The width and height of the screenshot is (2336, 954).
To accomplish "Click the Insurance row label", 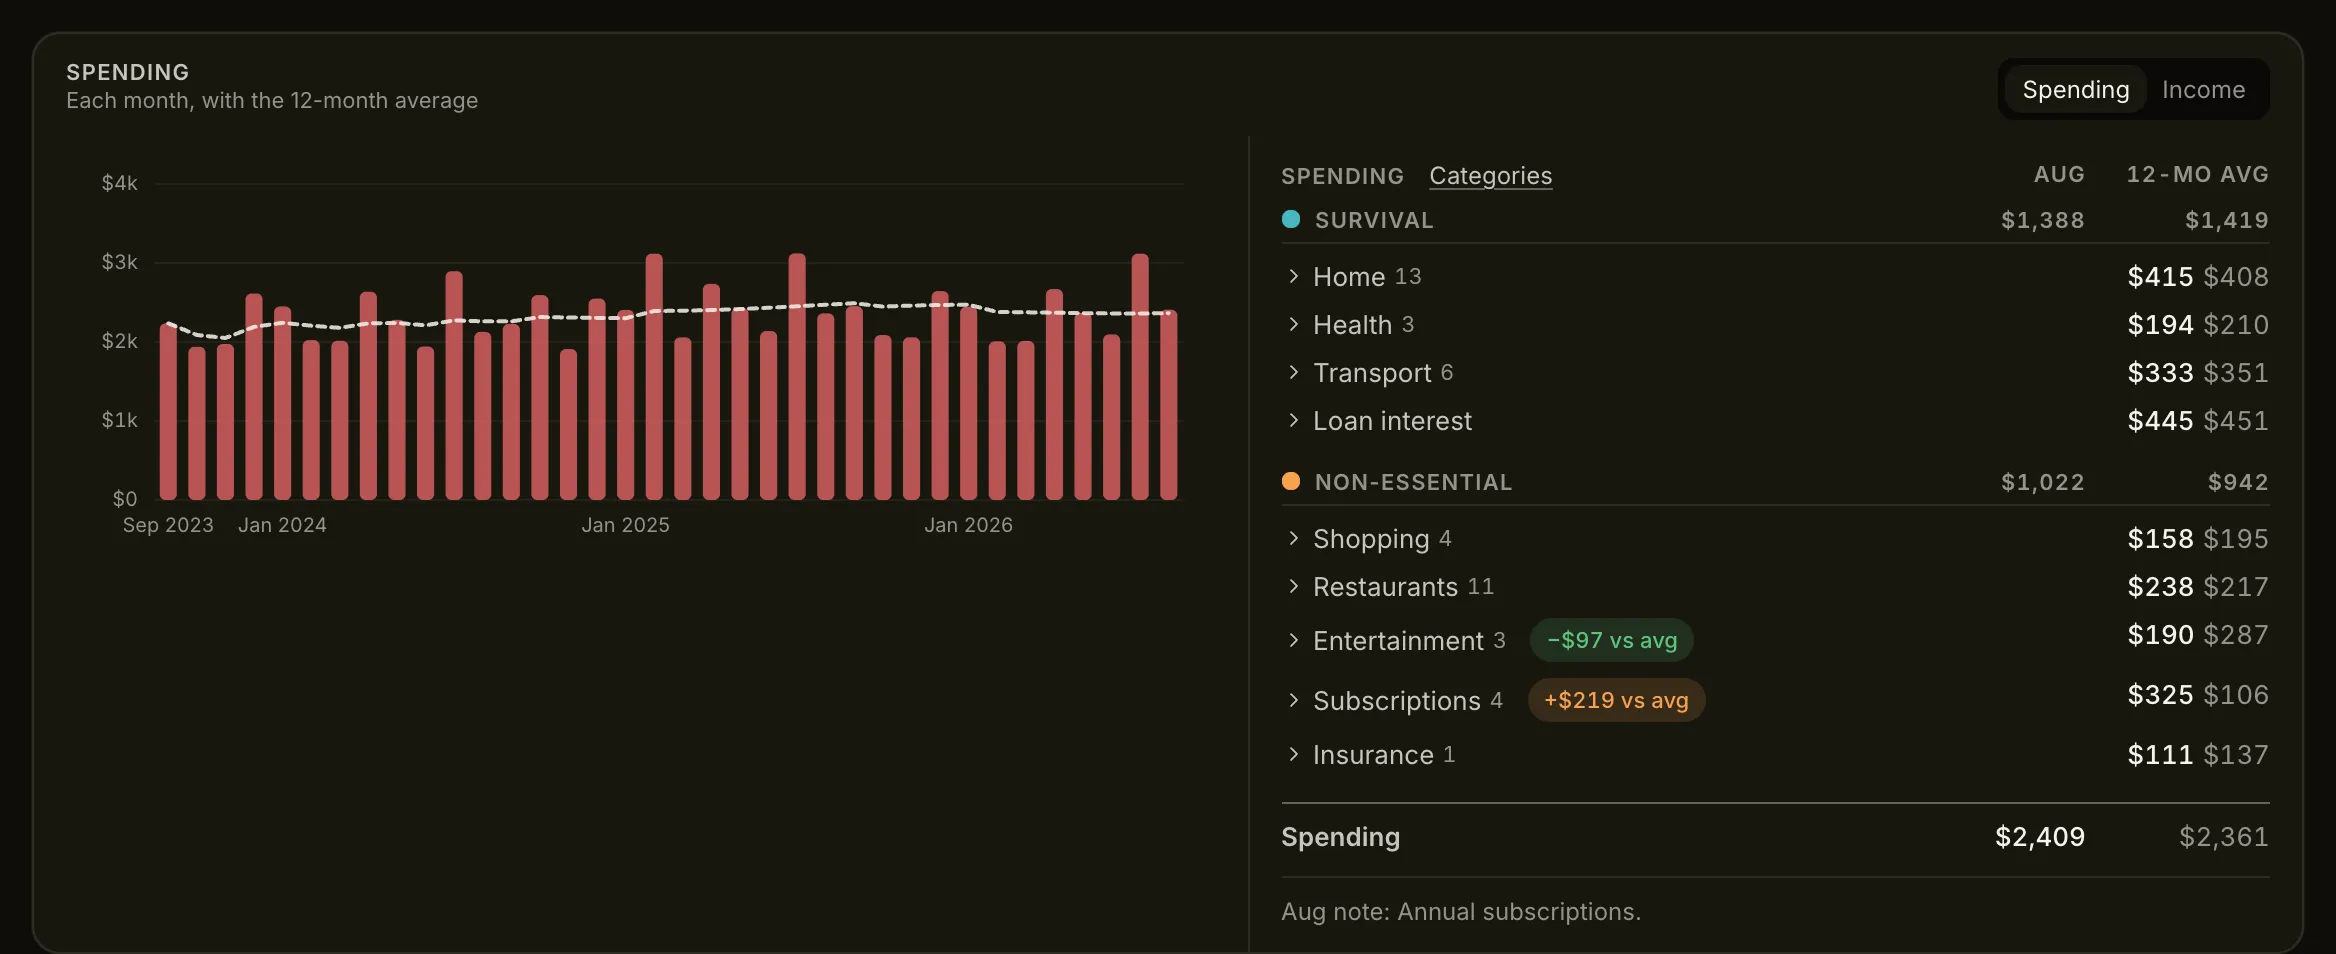I will [1373, 755].
